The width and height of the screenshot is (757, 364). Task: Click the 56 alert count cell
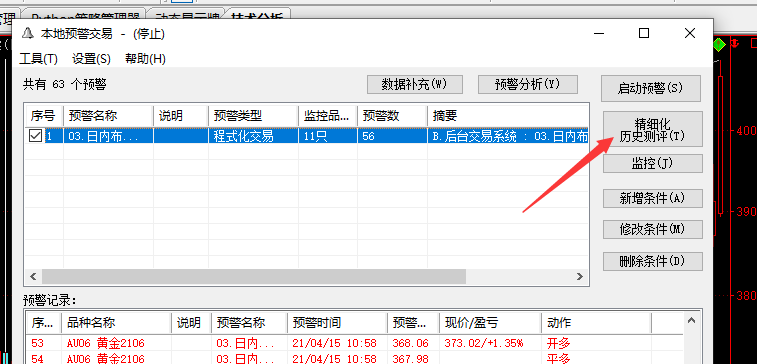point(392,136)
